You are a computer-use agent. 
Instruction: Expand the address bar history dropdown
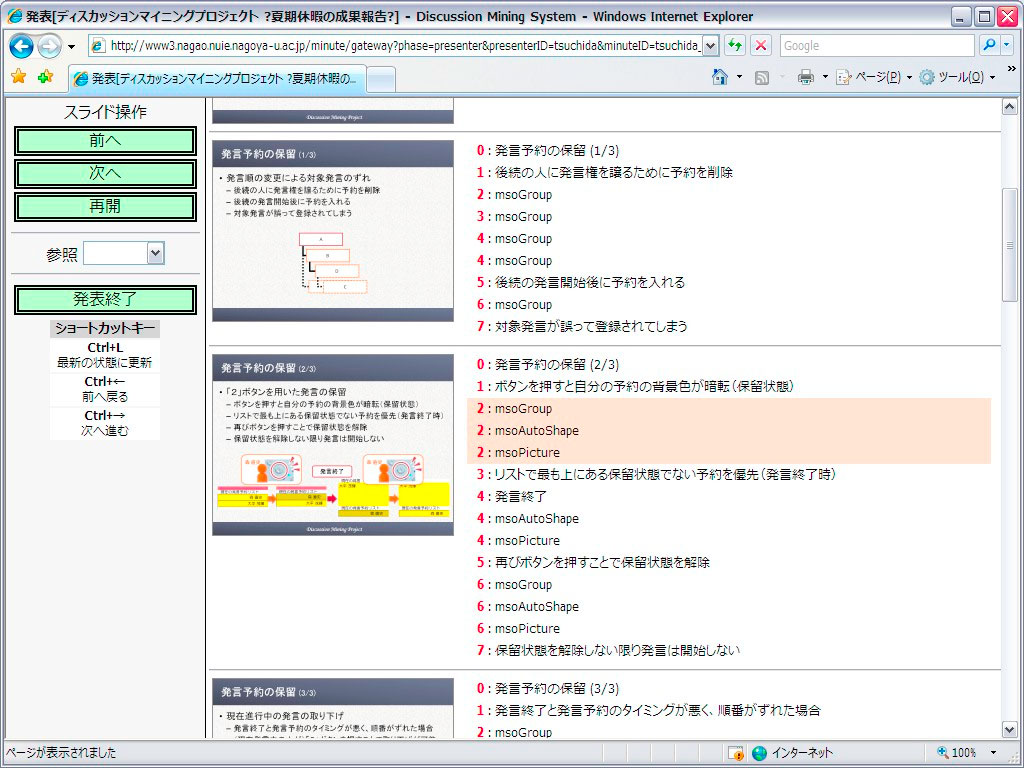pos(711,46)
